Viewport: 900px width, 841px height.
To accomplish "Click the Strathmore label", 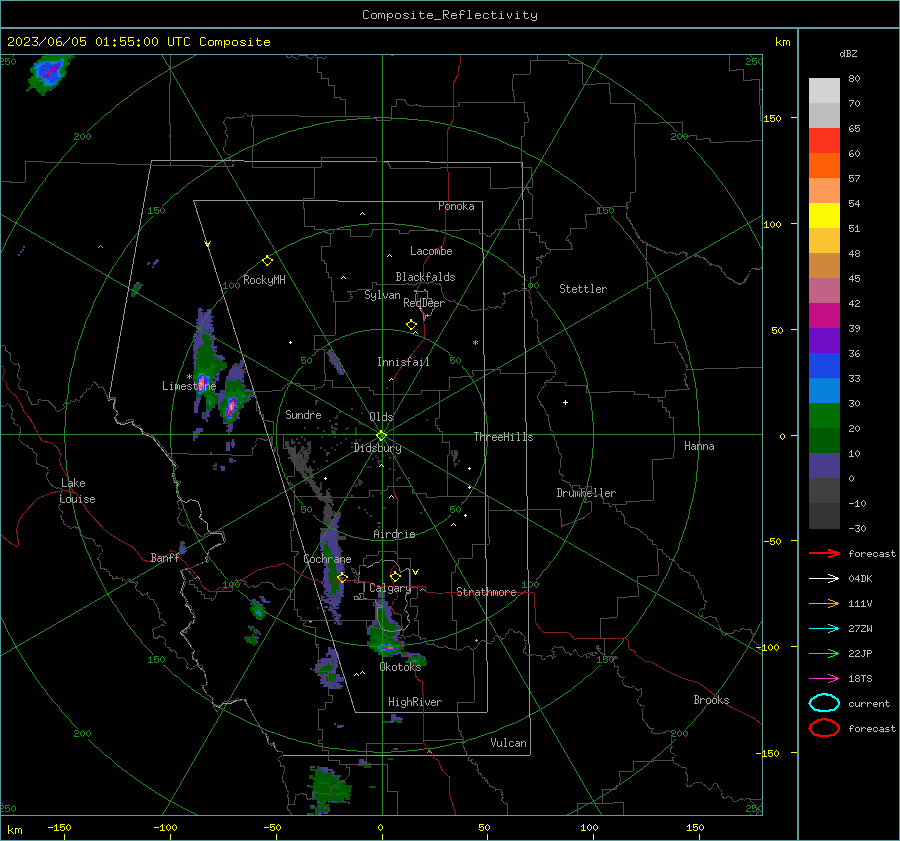I will 486,592.
